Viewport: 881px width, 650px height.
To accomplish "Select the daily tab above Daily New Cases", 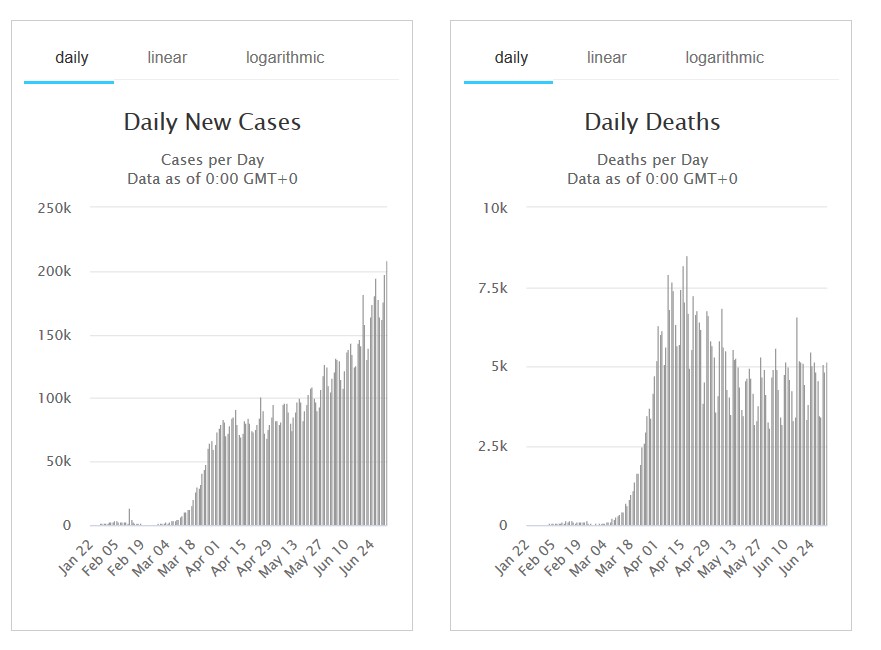I will tap(71, 58).
